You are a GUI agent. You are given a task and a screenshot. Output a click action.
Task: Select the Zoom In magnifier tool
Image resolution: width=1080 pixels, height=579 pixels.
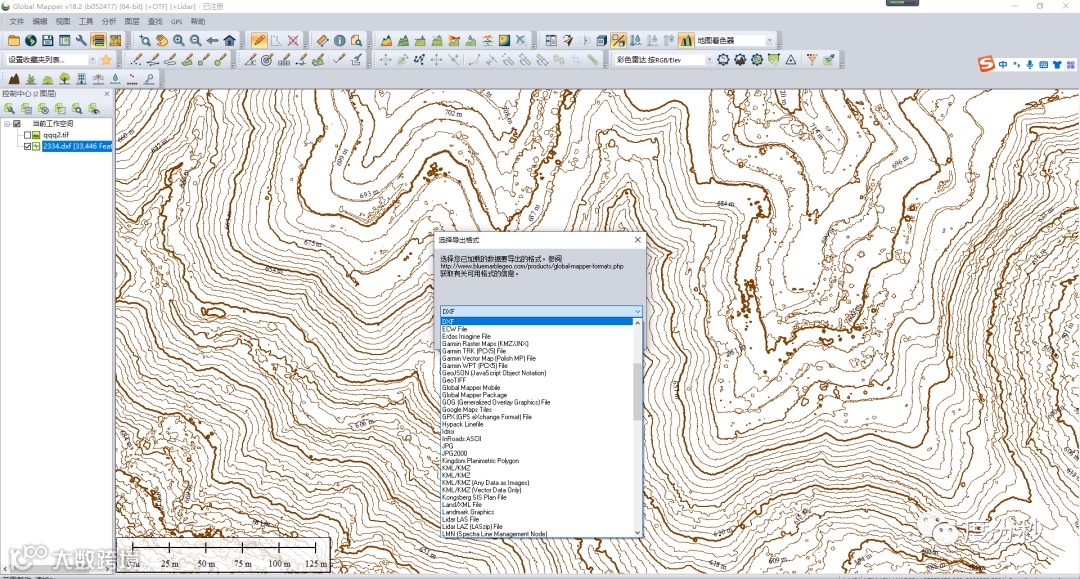click(178, 41)
